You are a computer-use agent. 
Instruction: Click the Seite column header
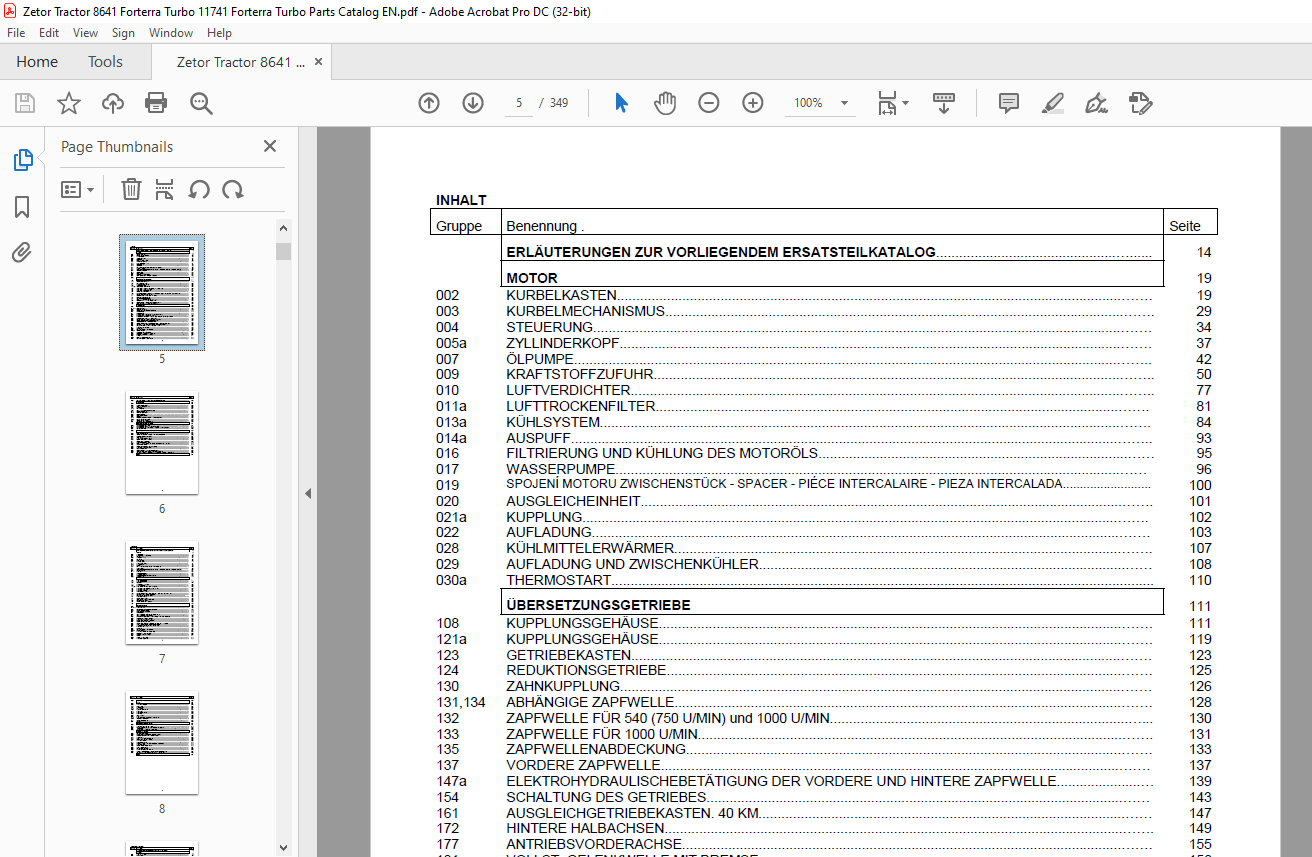[x=1185, y=226]
